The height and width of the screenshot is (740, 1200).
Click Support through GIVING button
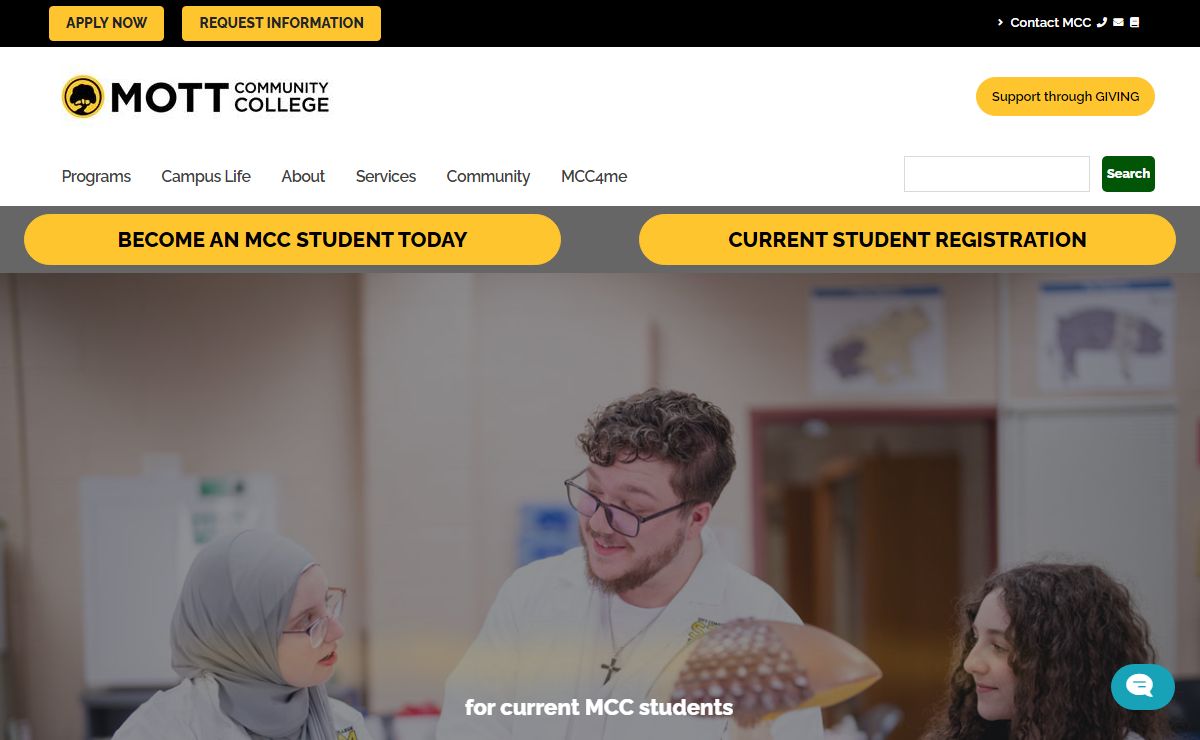1065,97
